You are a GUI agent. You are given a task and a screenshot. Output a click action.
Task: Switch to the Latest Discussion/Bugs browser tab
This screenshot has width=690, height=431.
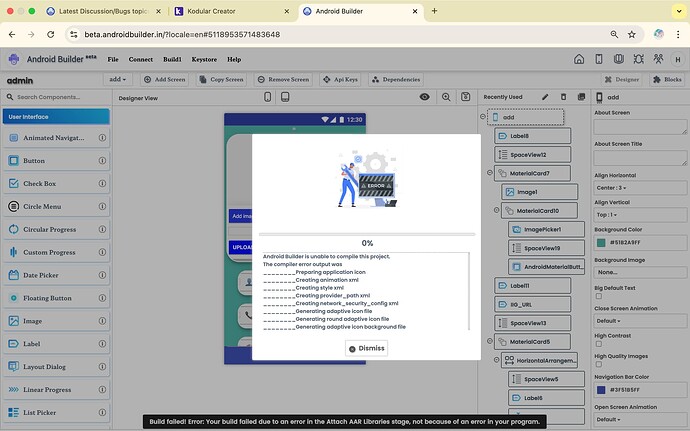click(x=103, y=11)
